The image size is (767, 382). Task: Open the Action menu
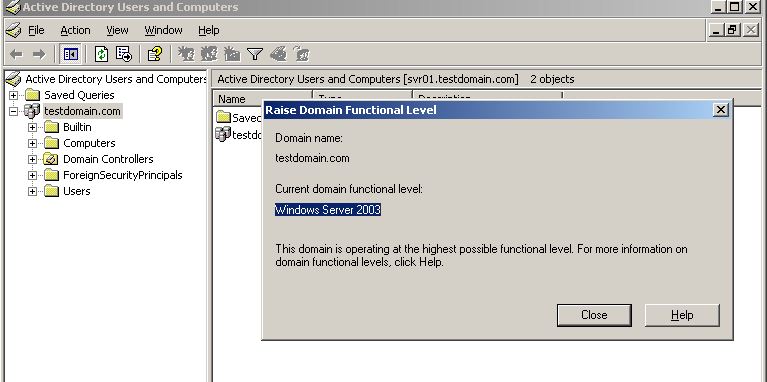pos(75,30)
